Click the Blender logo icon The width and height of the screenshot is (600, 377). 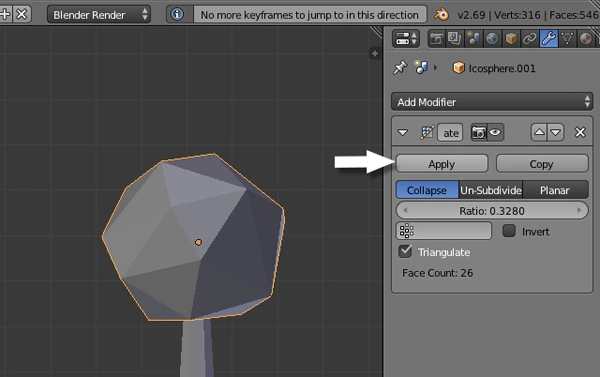click(441, 15)
